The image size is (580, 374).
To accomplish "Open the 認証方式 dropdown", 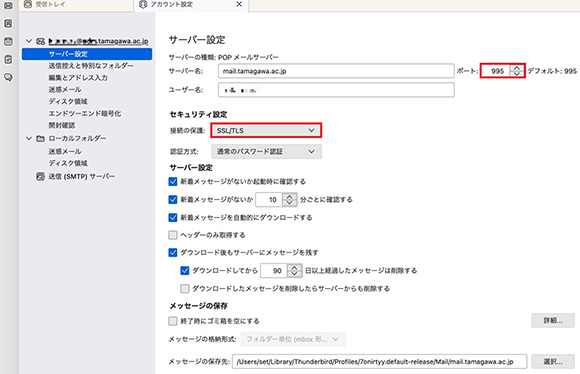I will tap(266, 152).
